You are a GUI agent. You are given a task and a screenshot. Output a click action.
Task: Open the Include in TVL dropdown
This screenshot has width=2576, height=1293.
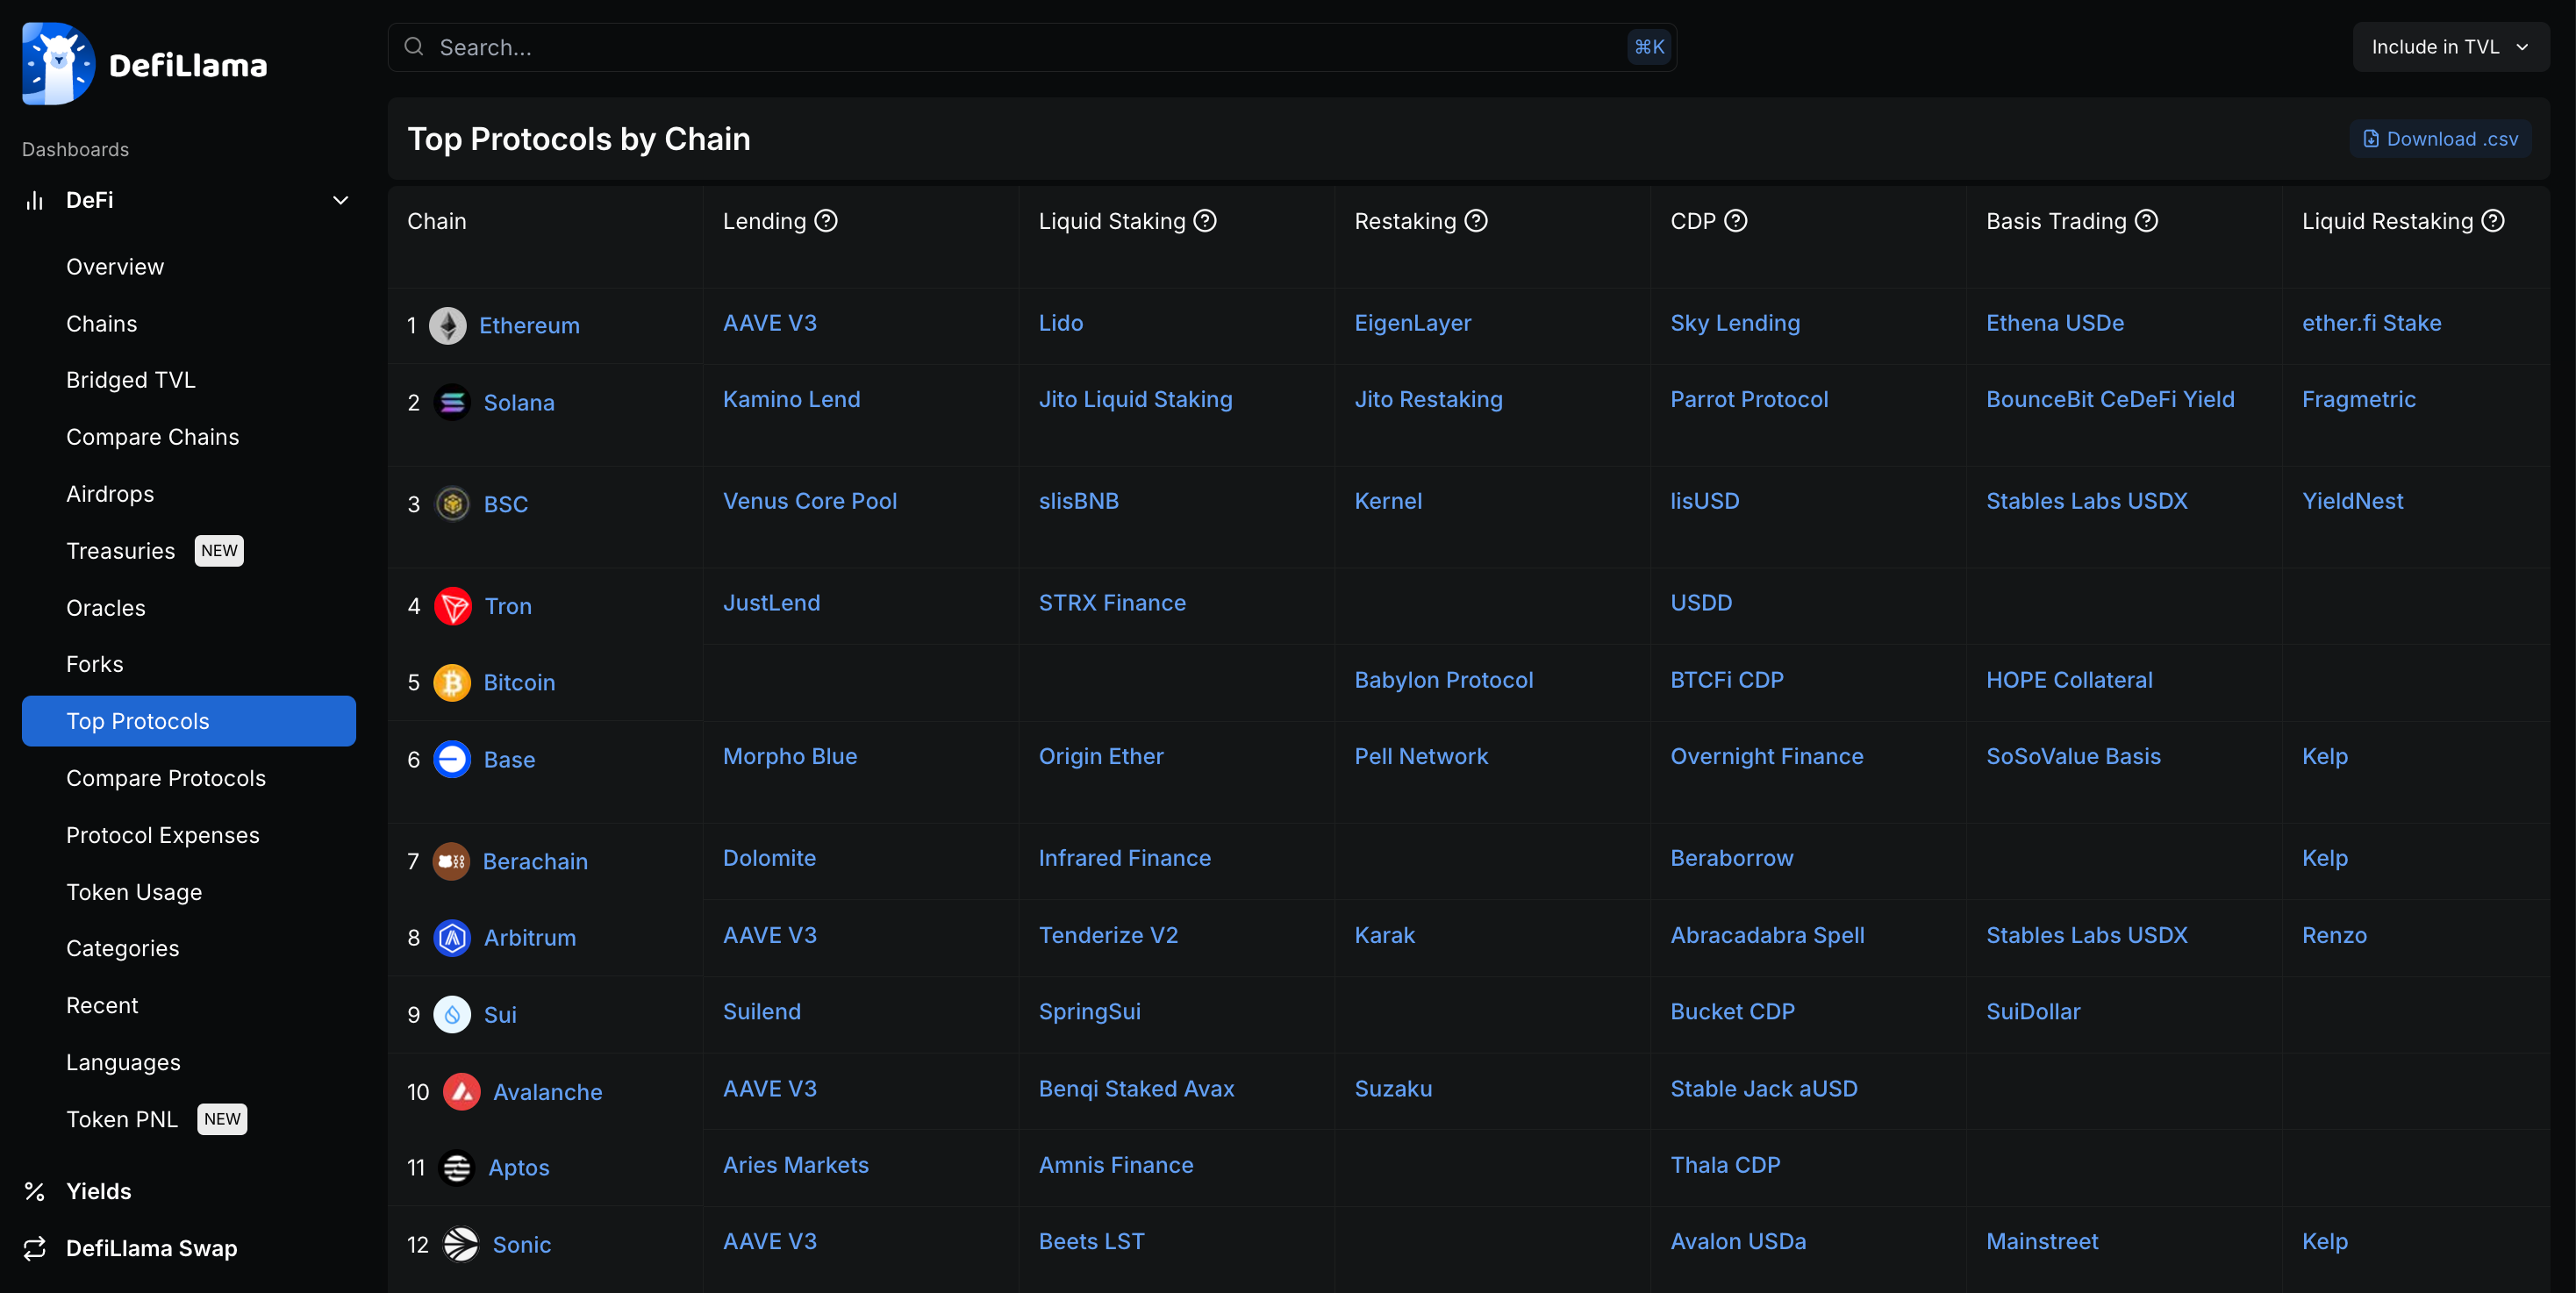coord(2450,47)
